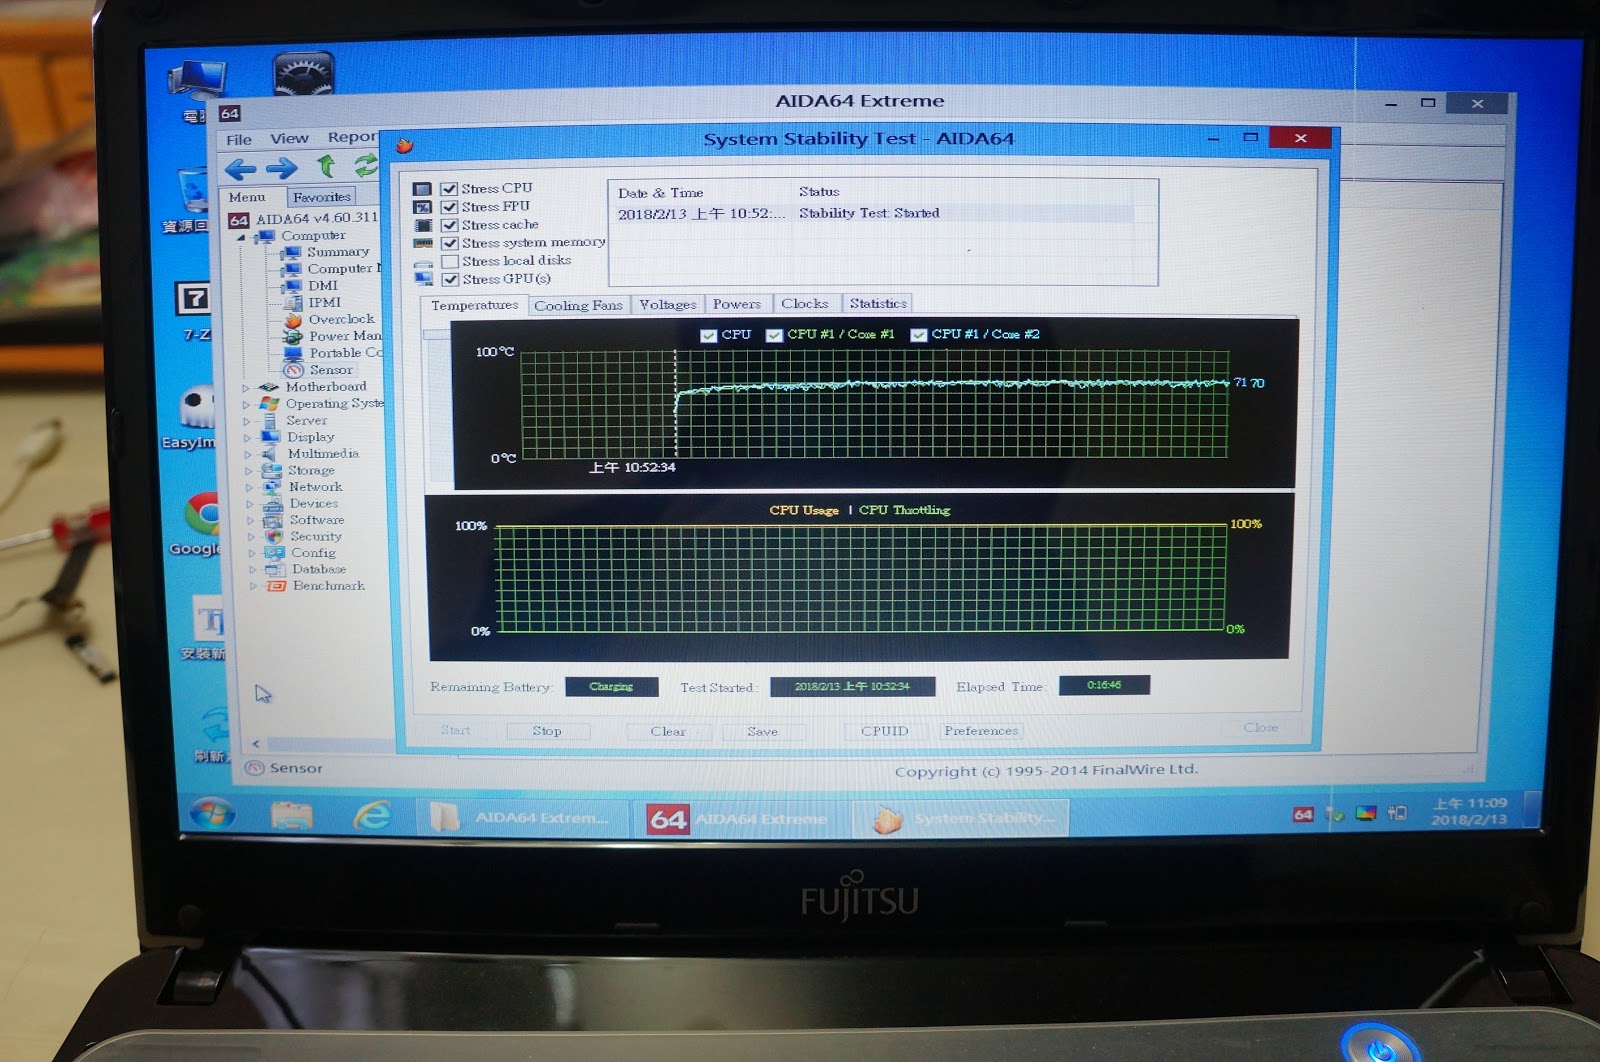Image resolution: width=1600 pixels, height=1062 pixels.
Task: Click the Security shield tree icon
Action: click(x=274, y=536)
